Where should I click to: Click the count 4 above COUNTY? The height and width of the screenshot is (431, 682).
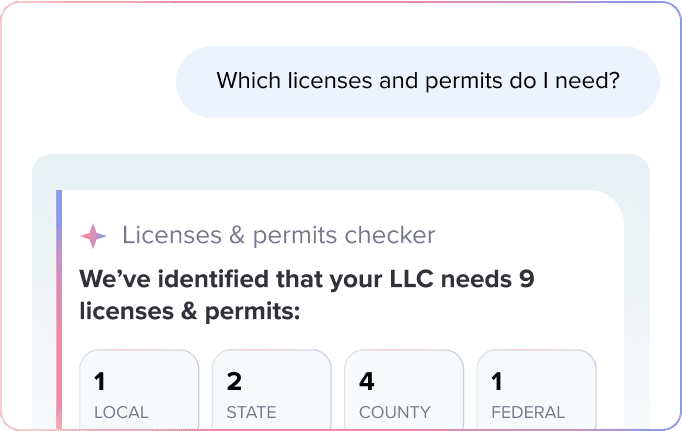[368, 380]
